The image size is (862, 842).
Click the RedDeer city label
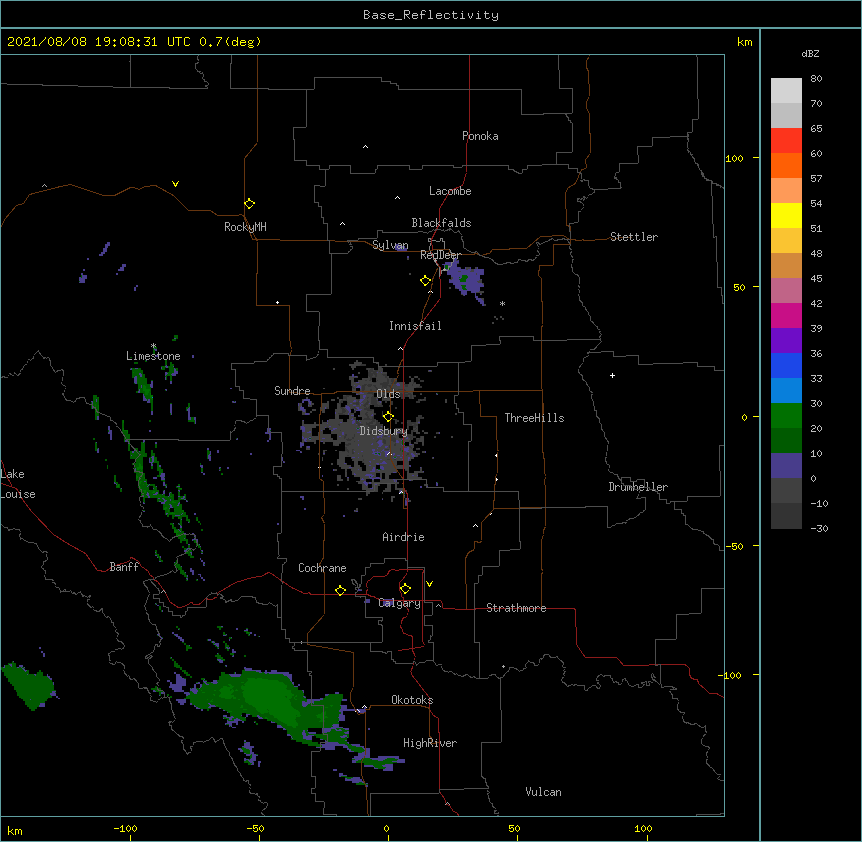tap(440, 255)
